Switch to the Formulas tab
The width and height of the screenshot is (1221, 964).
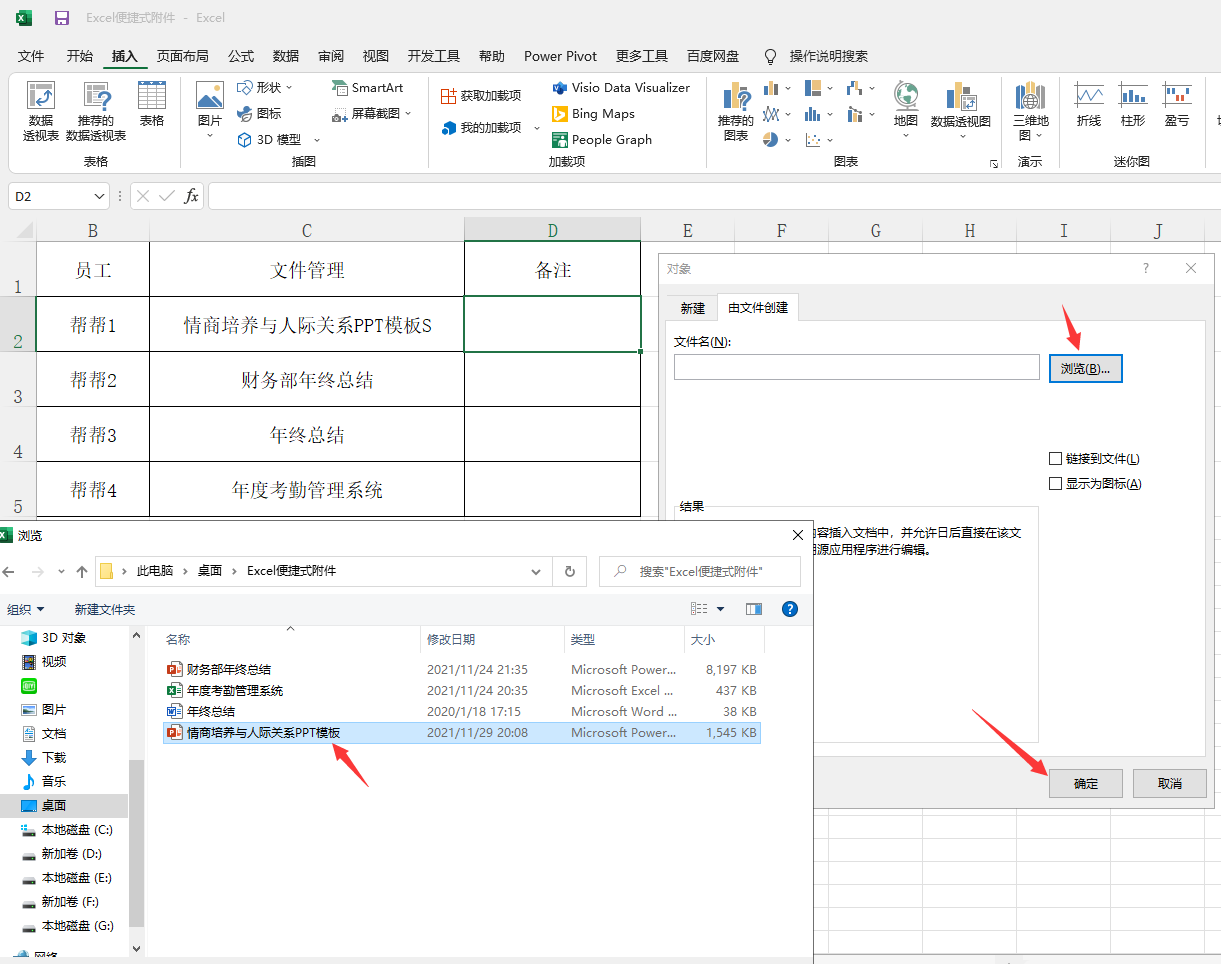(x=241, y=56)
